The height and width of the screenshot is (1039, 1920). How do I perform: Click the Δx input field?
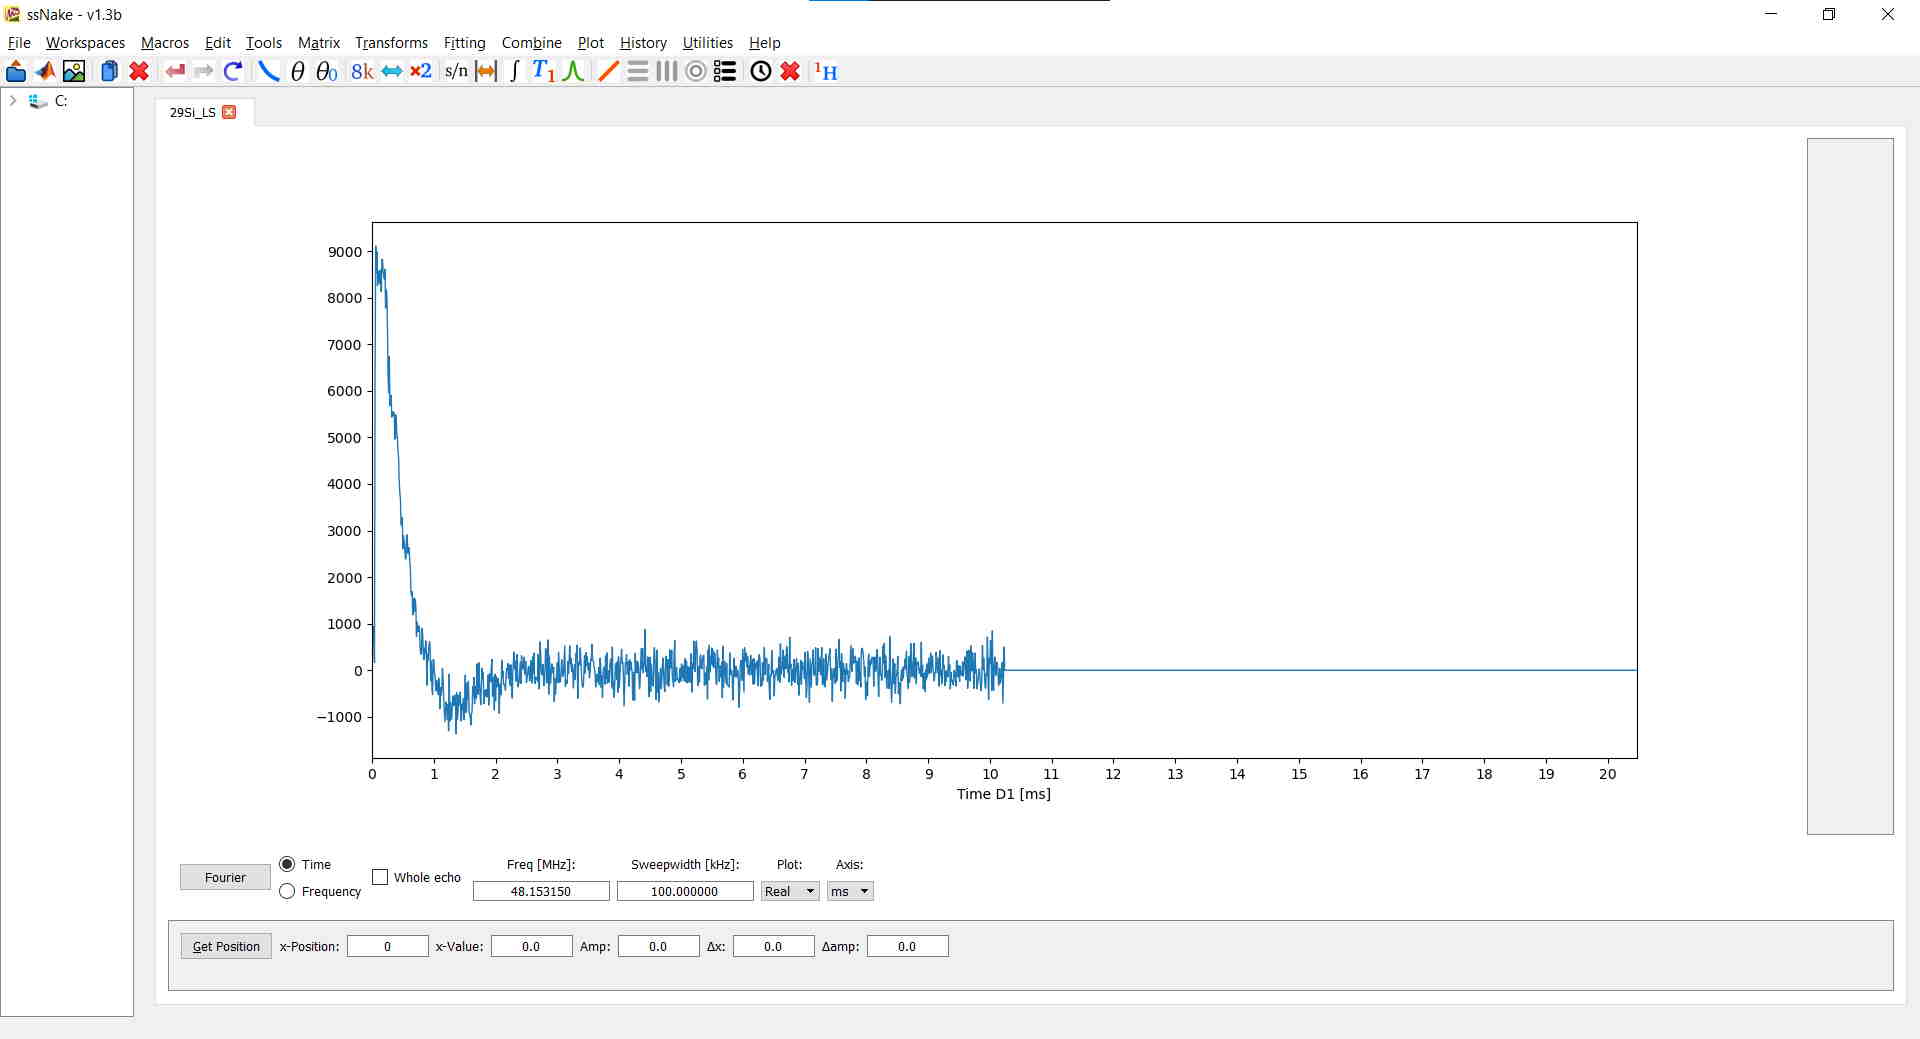click(773, 946)
